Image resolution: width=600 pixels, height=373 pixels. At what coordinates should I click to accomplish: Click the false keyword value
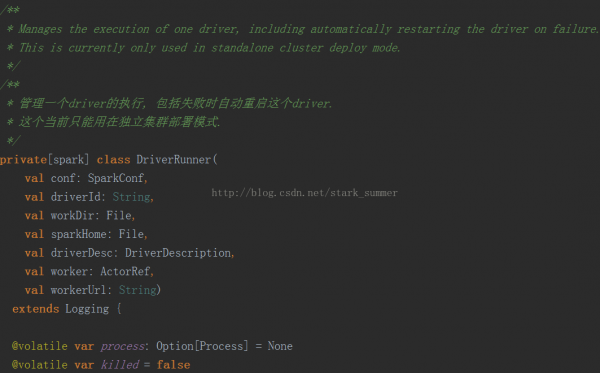[x=173, y=365]
